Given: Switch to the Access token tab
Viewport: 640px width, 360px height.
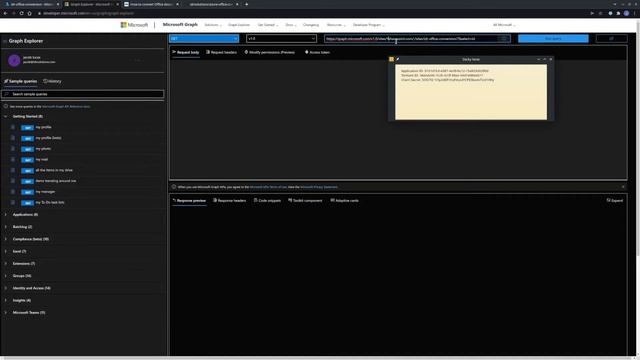Looking at the screenshot, I should point(317,52).
